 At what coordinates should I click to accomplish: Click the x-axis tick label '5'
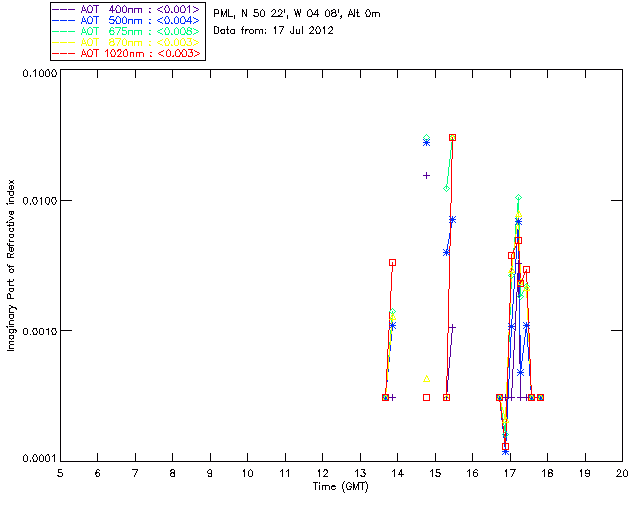click(x=60, y=473)
